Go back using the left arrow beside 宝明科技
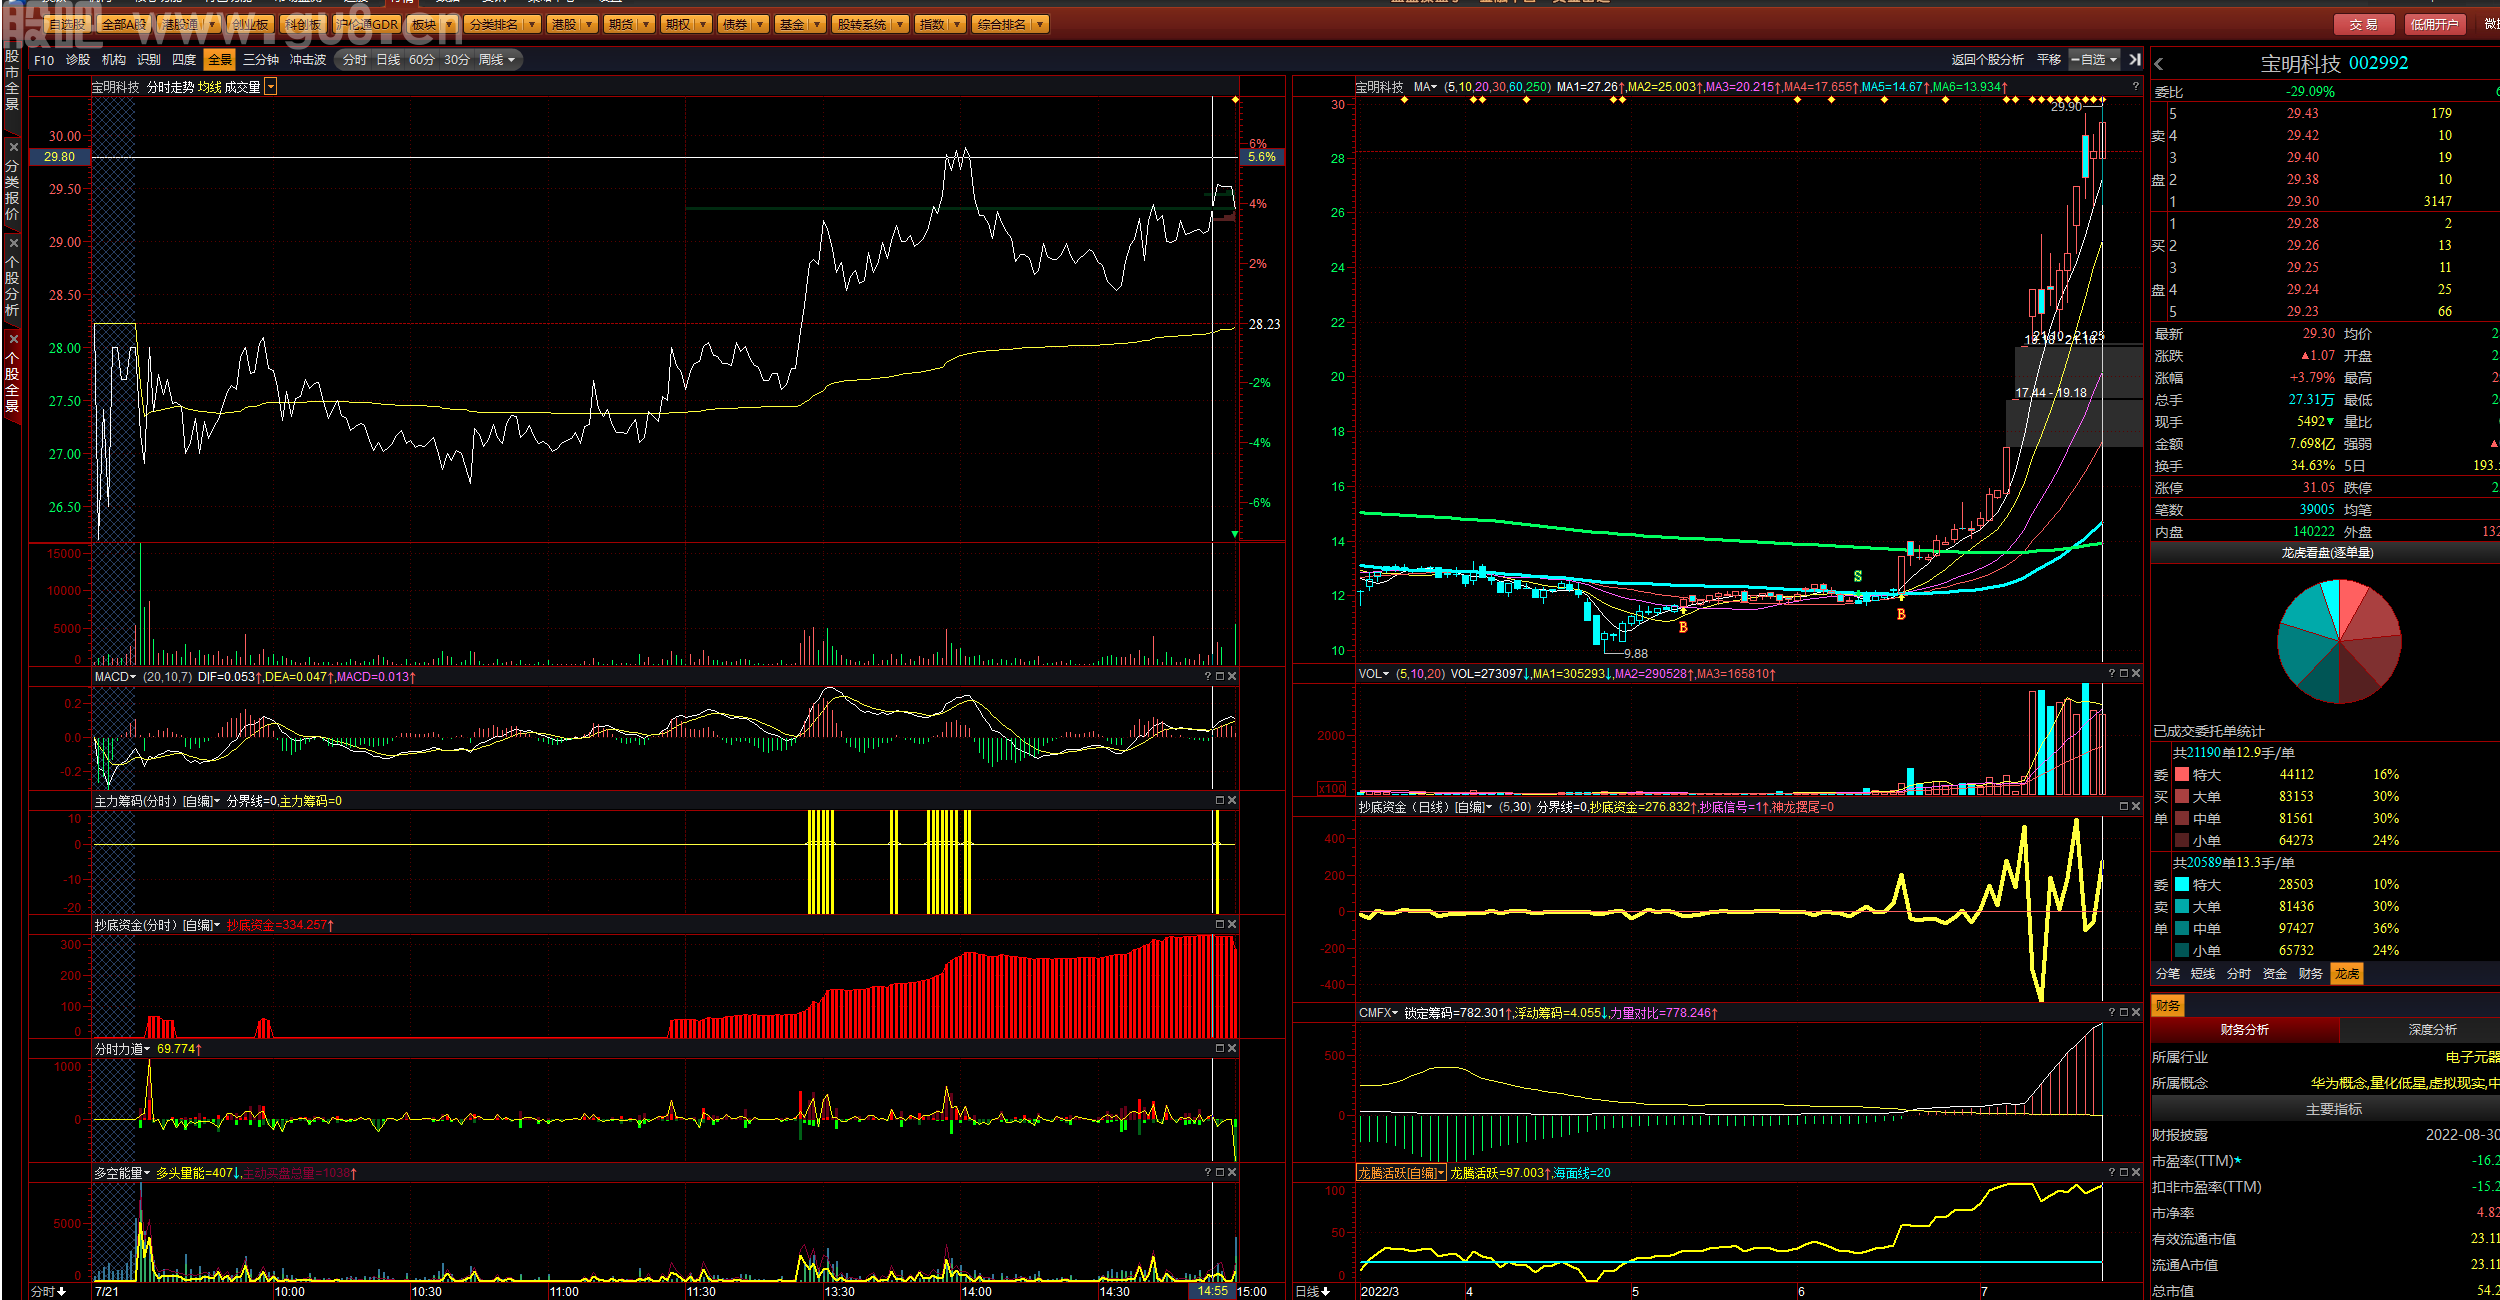Viewport: 2500px width, 1300px height. (2159, 64)
